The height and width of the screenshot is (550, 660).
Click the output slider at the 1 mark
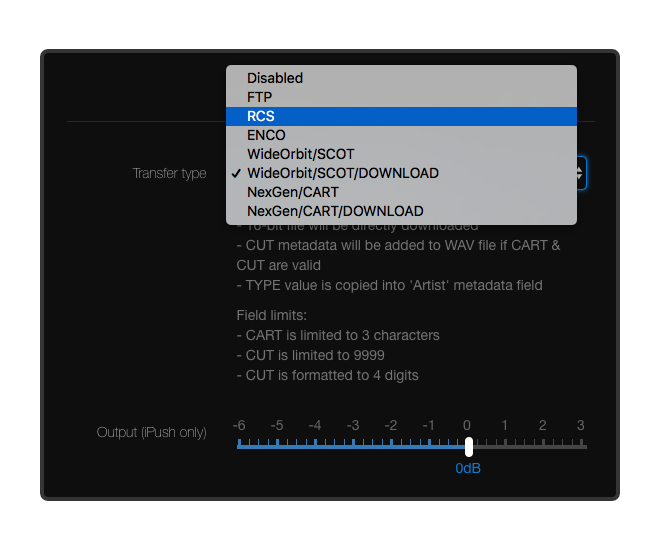505,445
